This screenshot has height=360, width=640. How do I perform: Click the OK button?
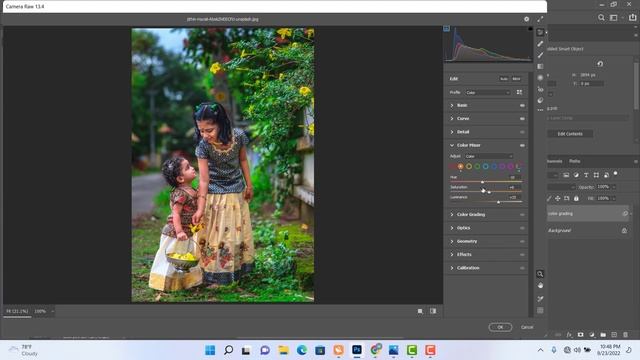coord(500,327)
